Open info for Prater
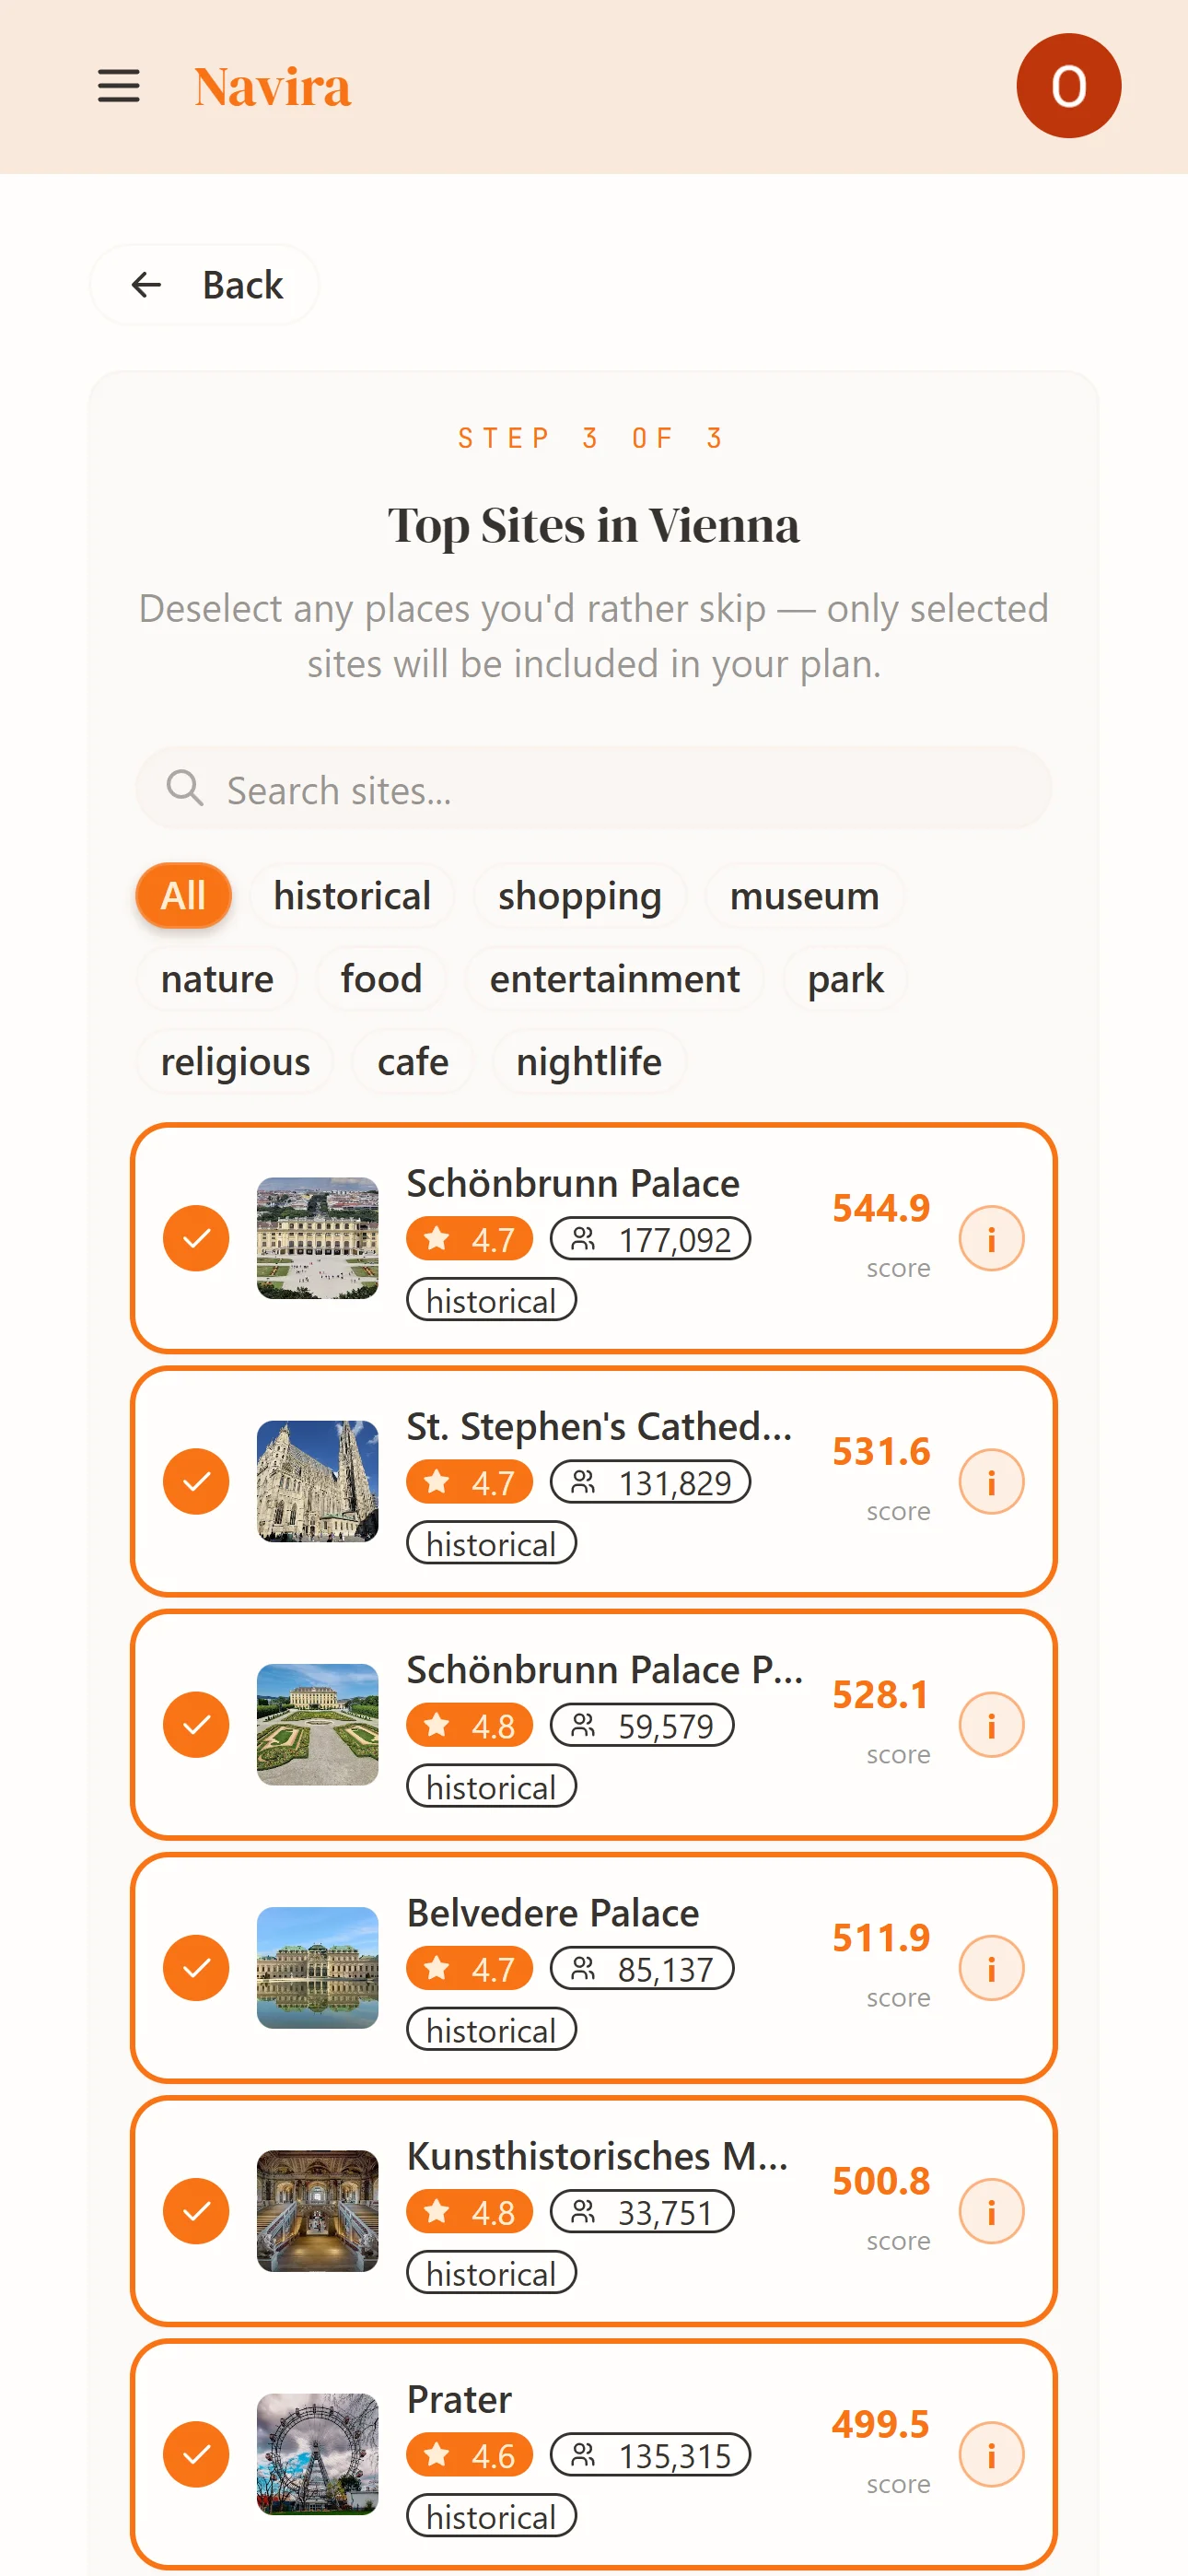 point(991,2453)
